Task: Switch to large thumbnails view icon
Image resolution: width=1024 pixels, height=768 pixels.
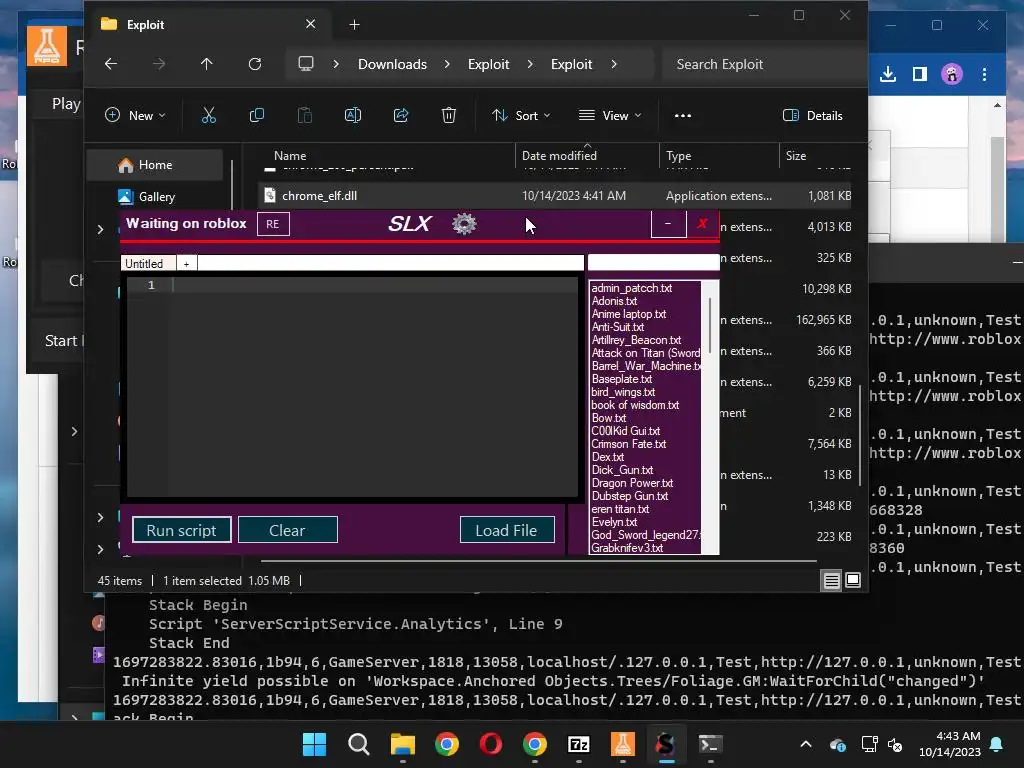Action: tap(853, 580)
